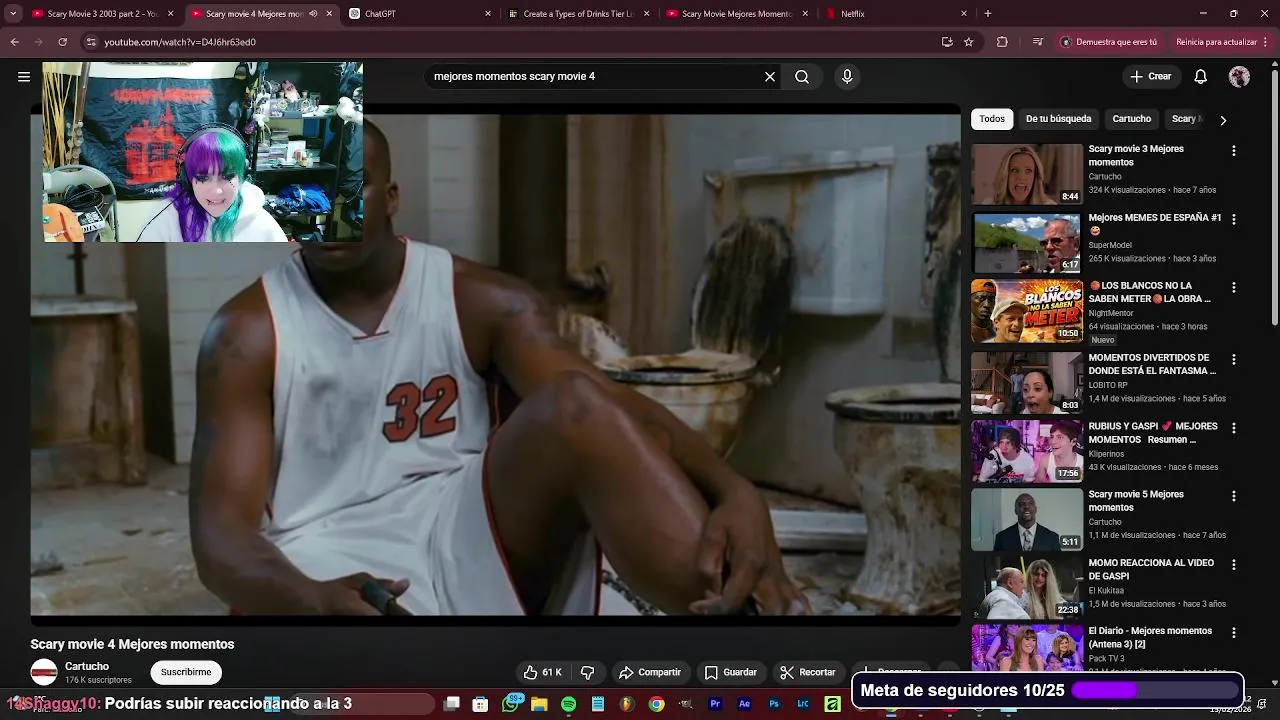Image resolution: width=1280 pixels, height=720 pixels.
Task: Select the Cartucho filter chip
Action: [x=1132, y=119]
